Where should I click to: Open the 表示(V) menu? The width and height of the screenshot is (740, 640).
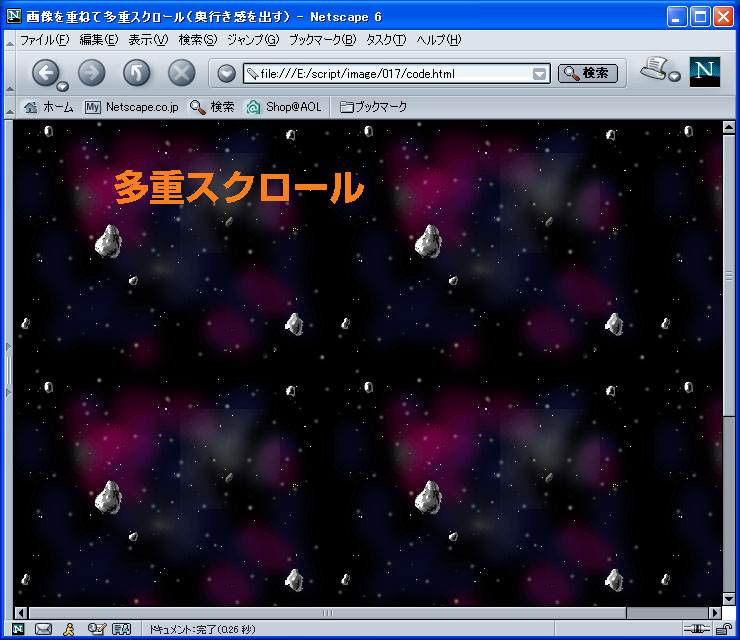tap(148, 40)
